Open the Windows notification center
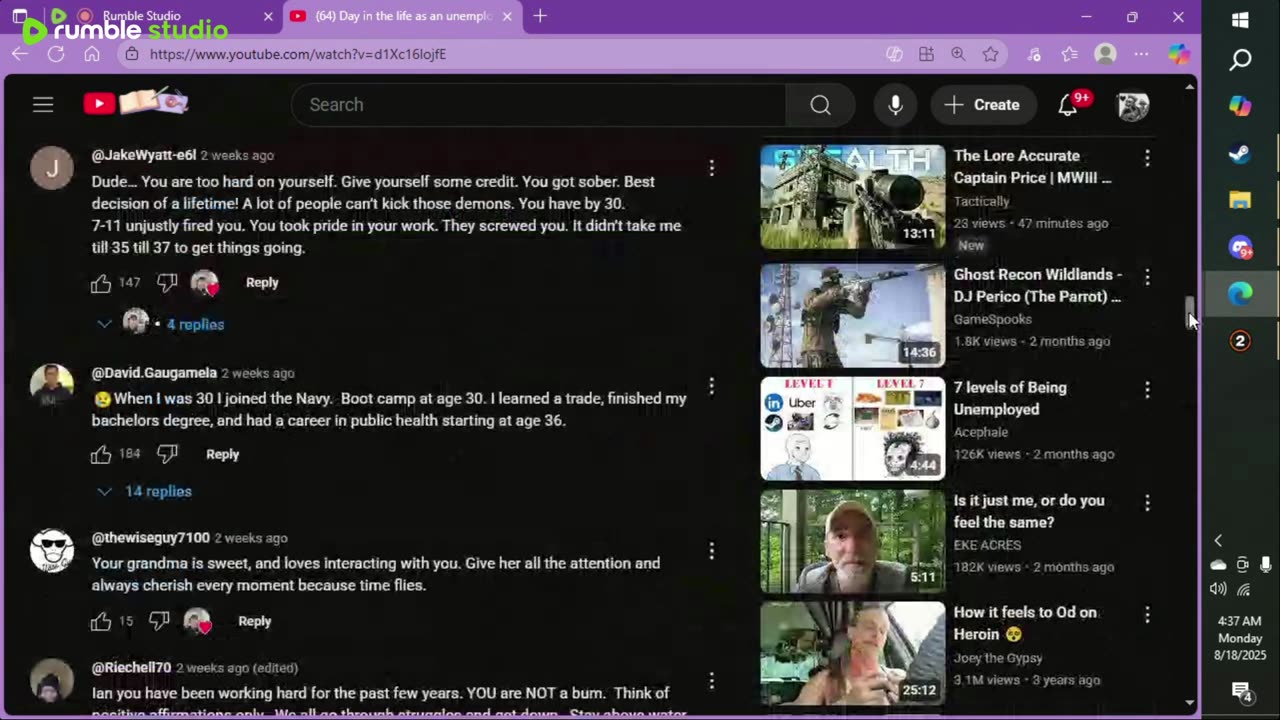 click(1241, 691)
